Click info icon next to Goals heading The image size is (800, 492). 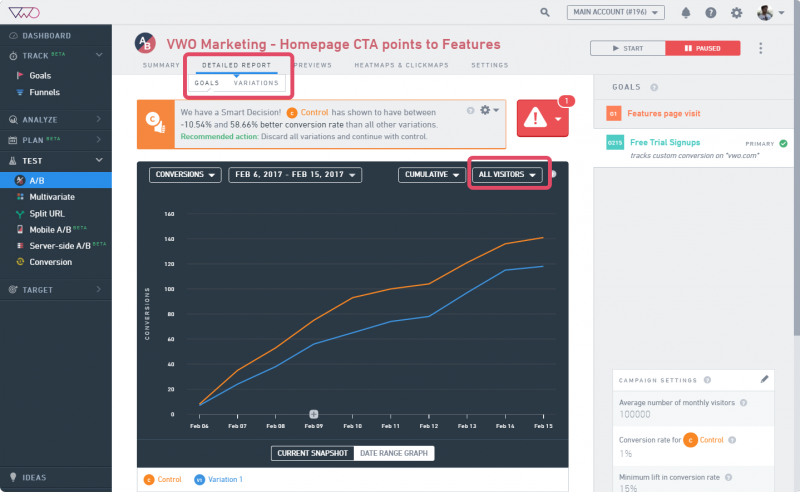pyautogui.click(x=654, y=87)
